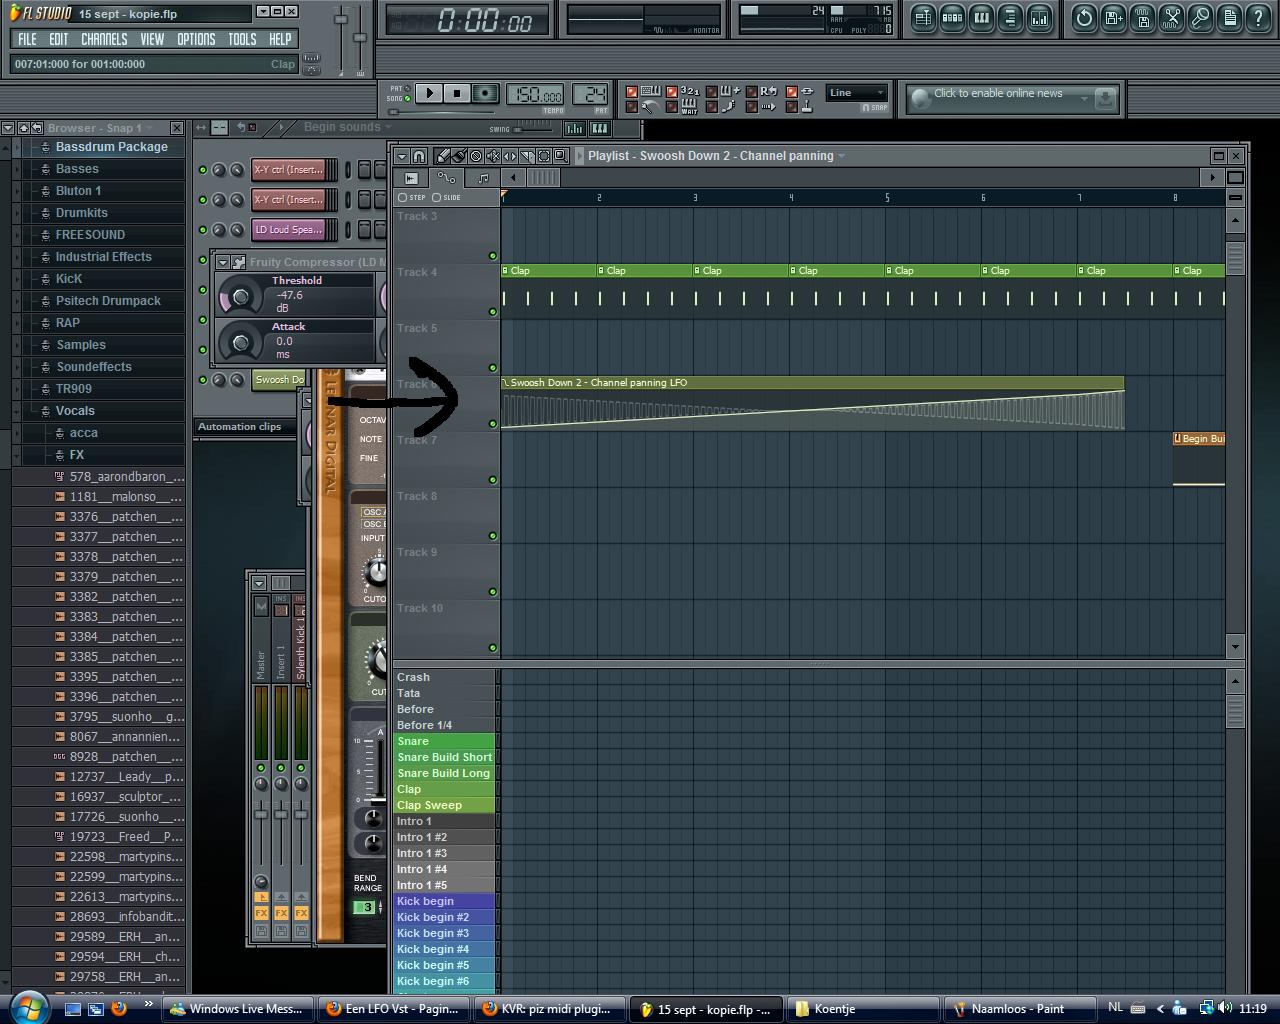Click the save new version icon
Viewport: 1280px width, 1024px height.
(x=1113, y=17)
